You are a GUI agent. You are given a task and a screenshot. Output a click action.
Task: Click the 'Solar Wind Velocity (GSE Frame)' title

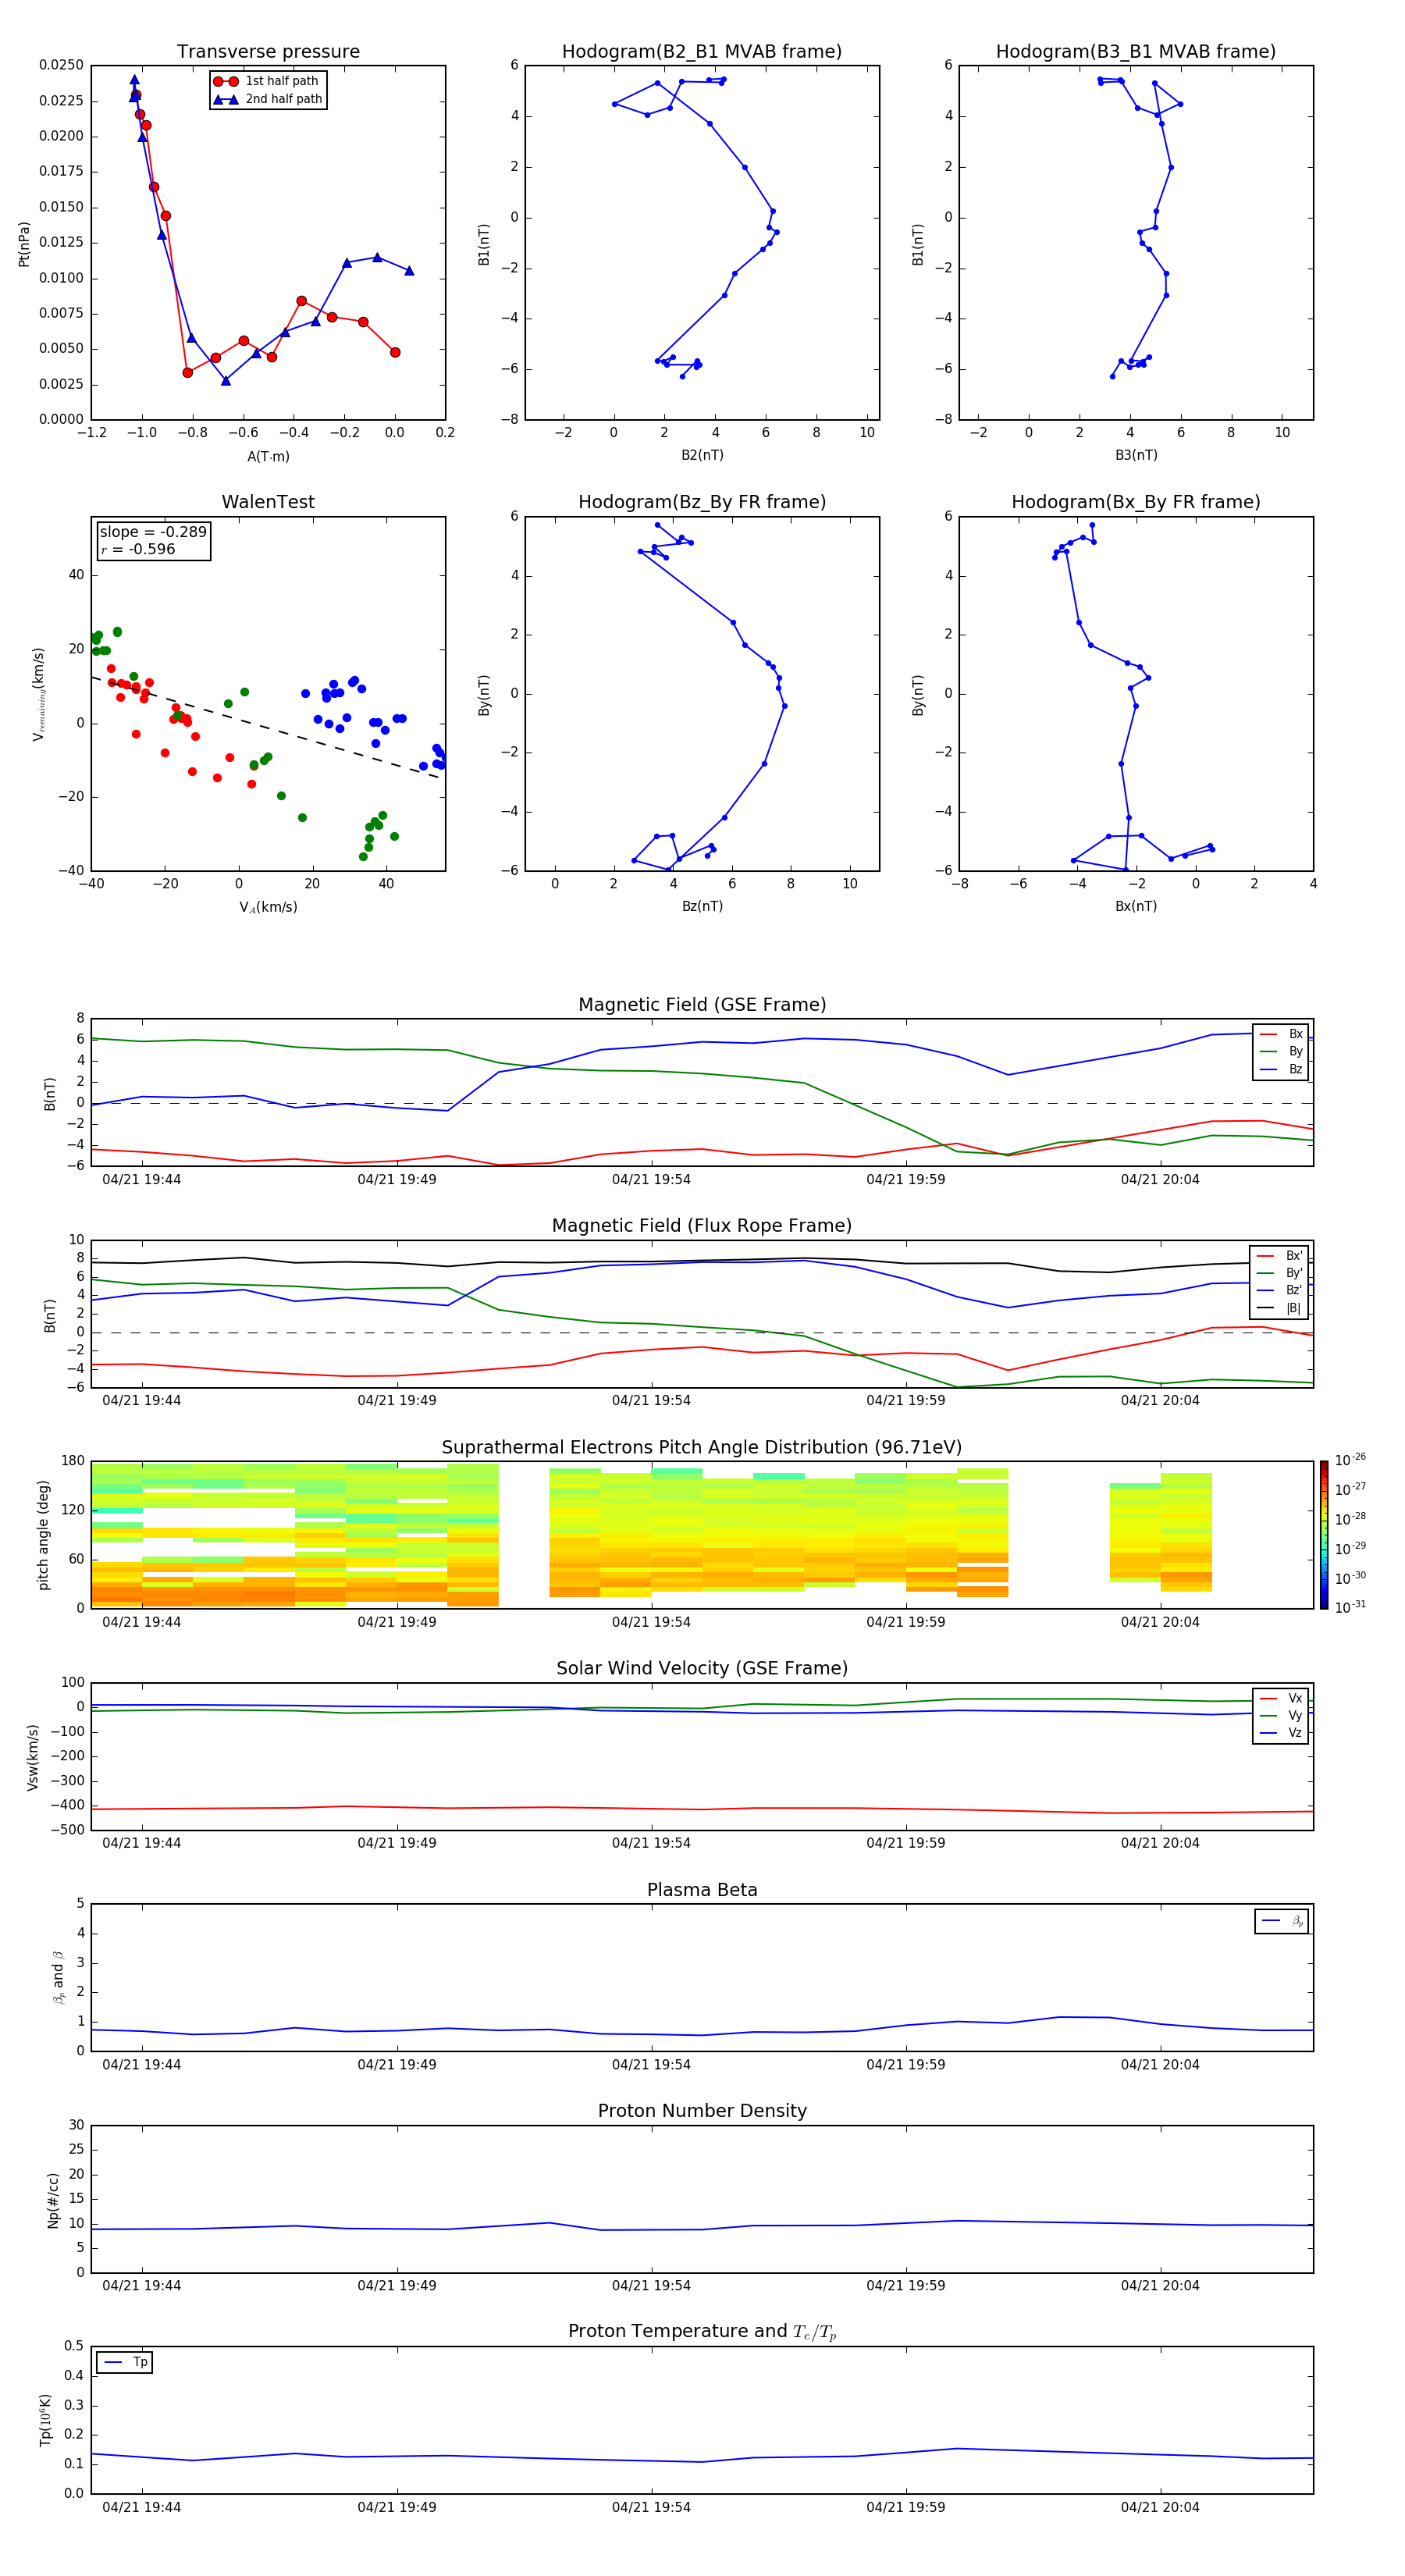[x=702, y=1668]
